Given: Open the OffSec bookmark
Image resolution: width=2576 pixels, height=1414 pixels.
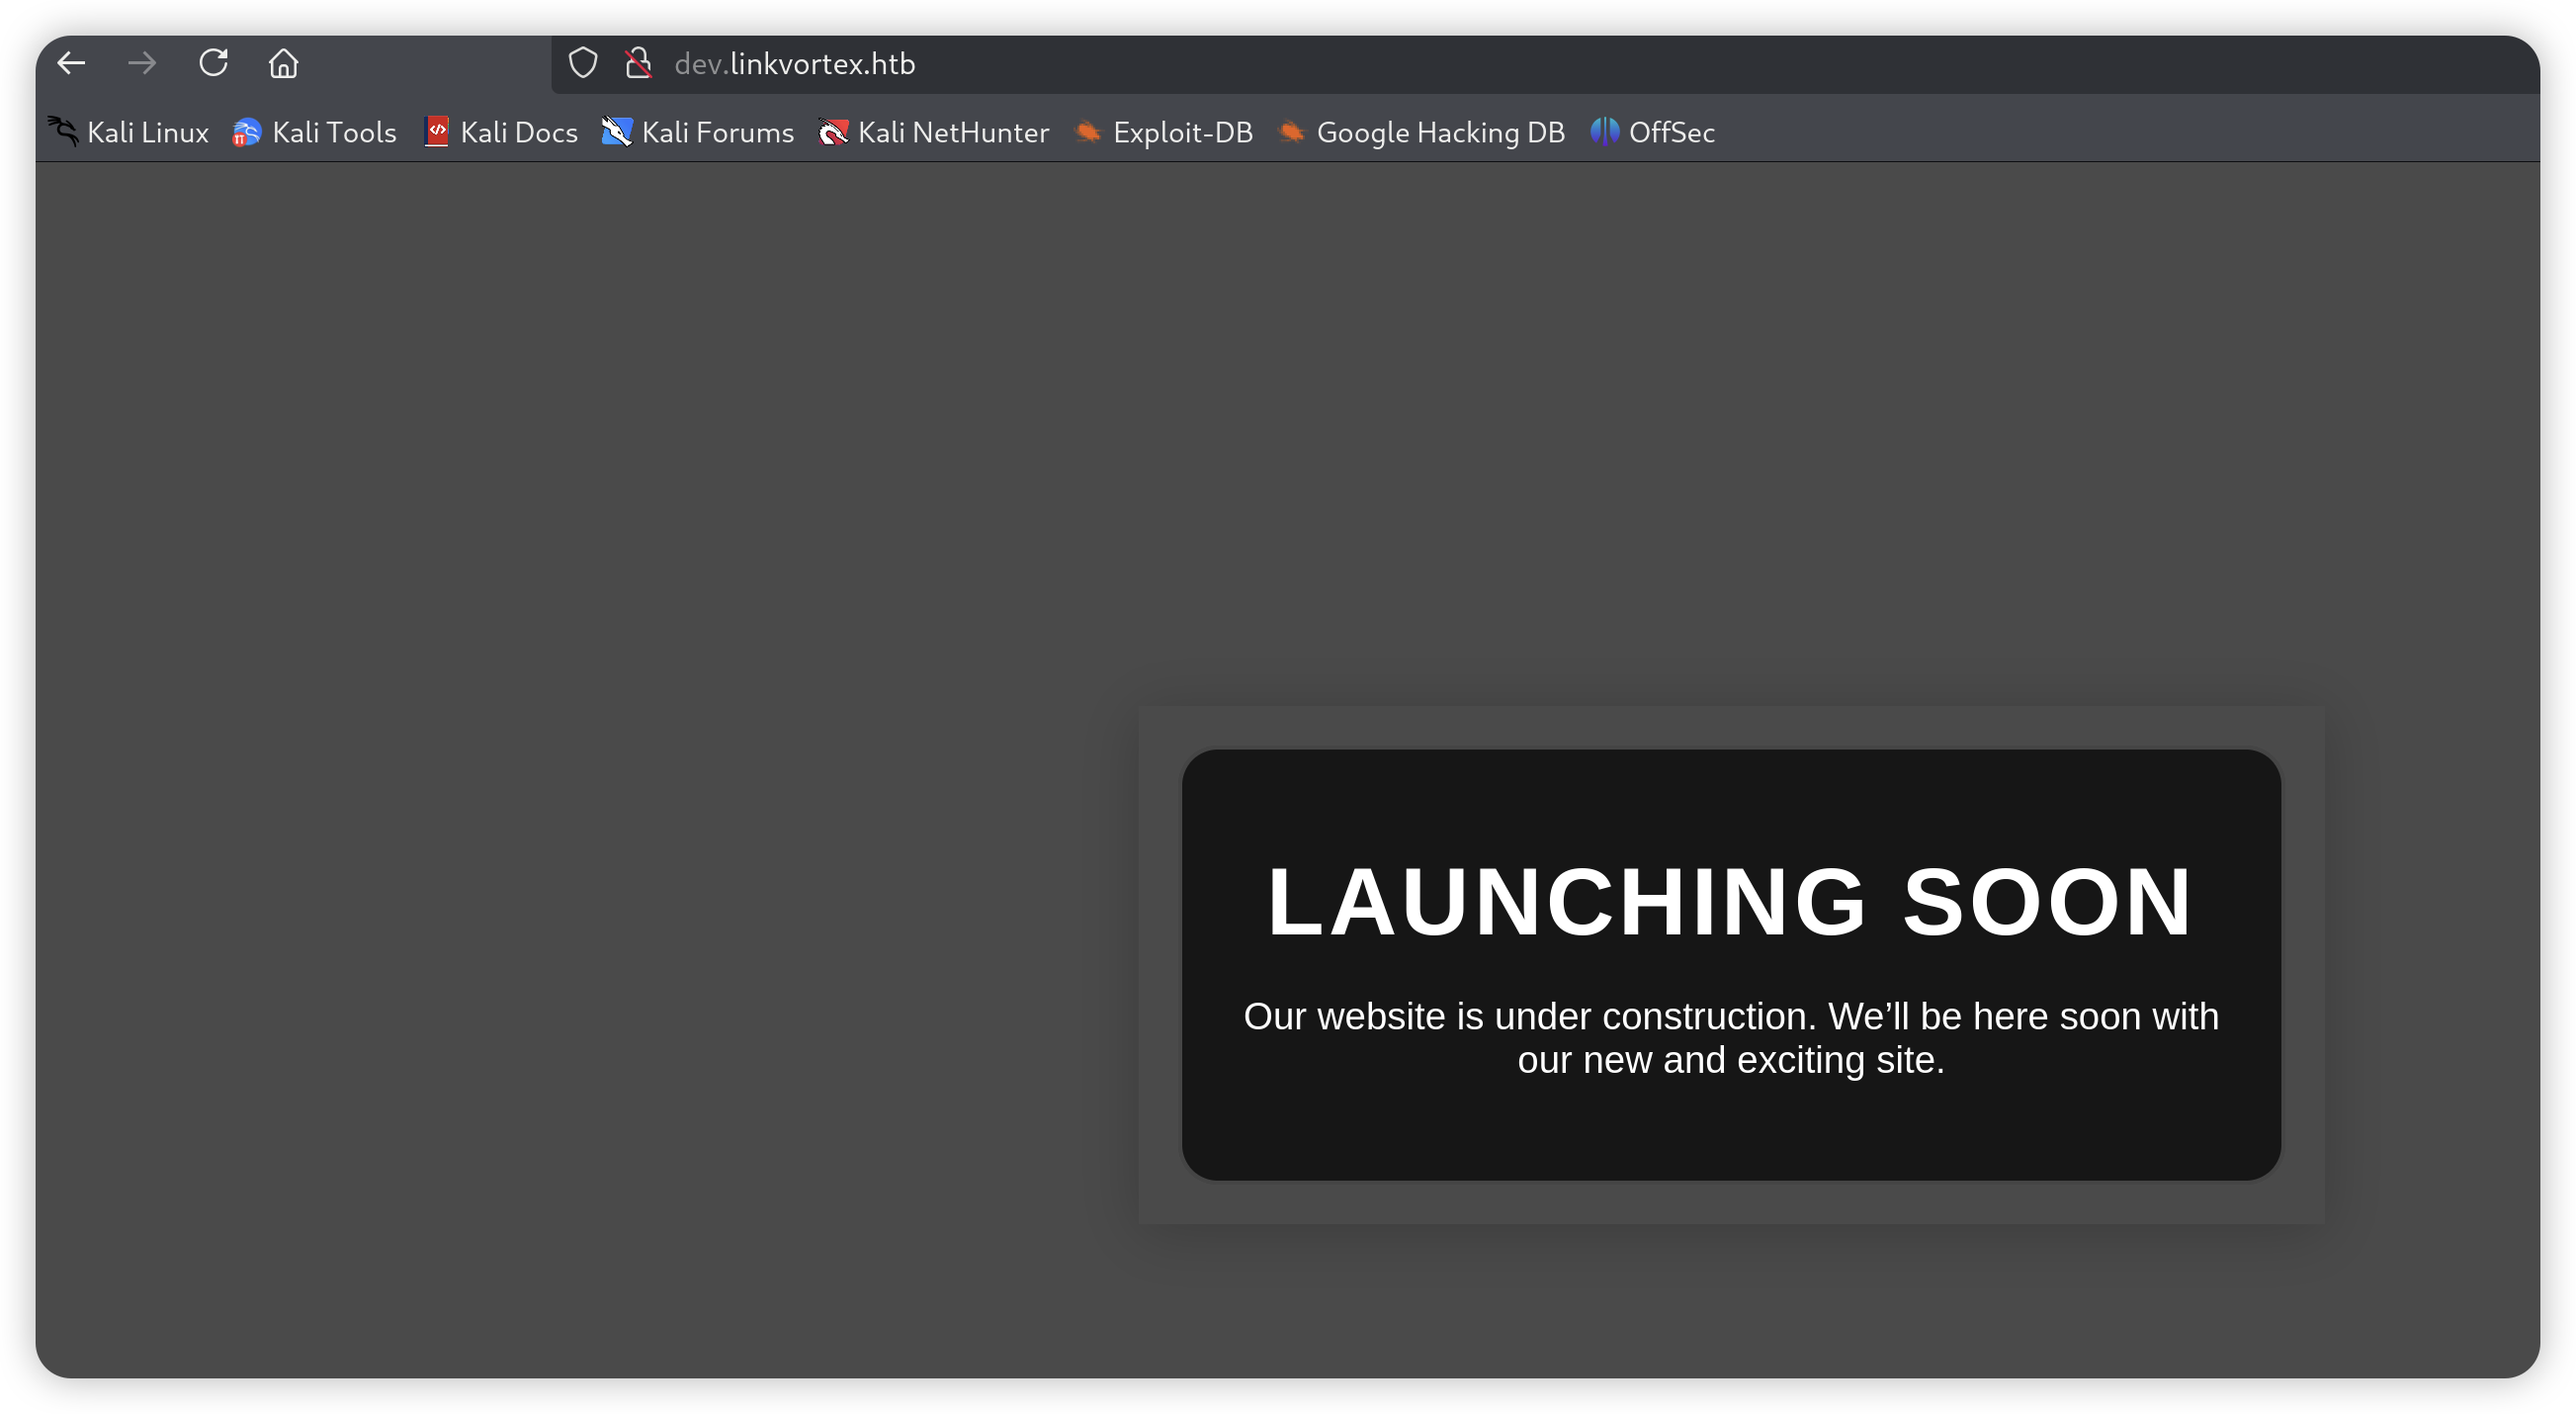Looking at the screenshot, I should pyautogui.click(x=1653, y=132).
